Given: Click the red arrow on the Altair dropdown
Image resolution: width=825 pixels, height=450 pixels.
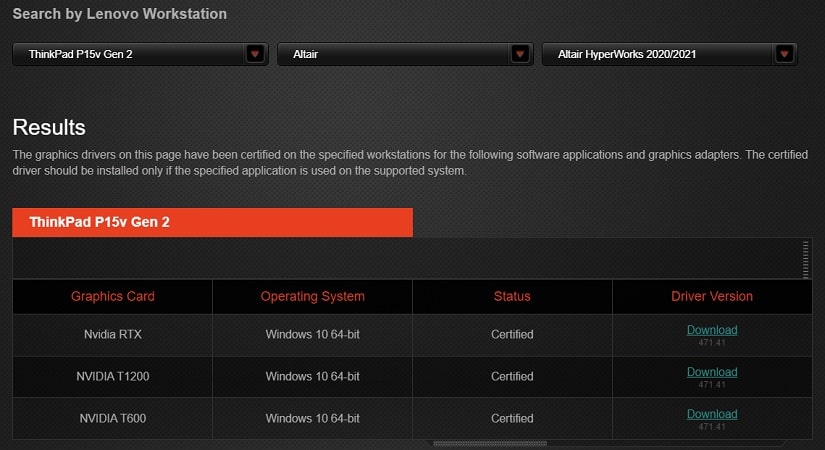Looking at the screenshot, I should [520, 54].
